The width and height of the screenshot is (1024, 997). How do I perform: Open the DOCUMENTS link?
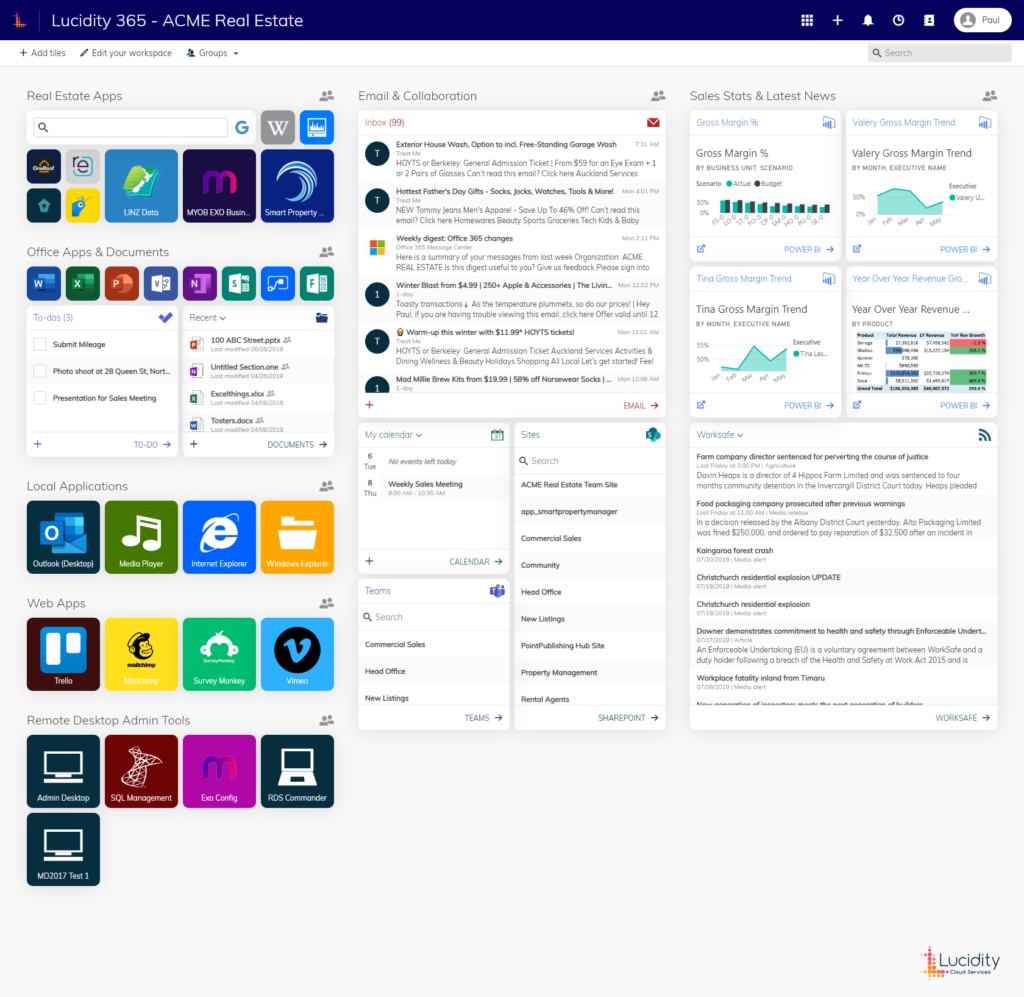[x=297, y=445]
